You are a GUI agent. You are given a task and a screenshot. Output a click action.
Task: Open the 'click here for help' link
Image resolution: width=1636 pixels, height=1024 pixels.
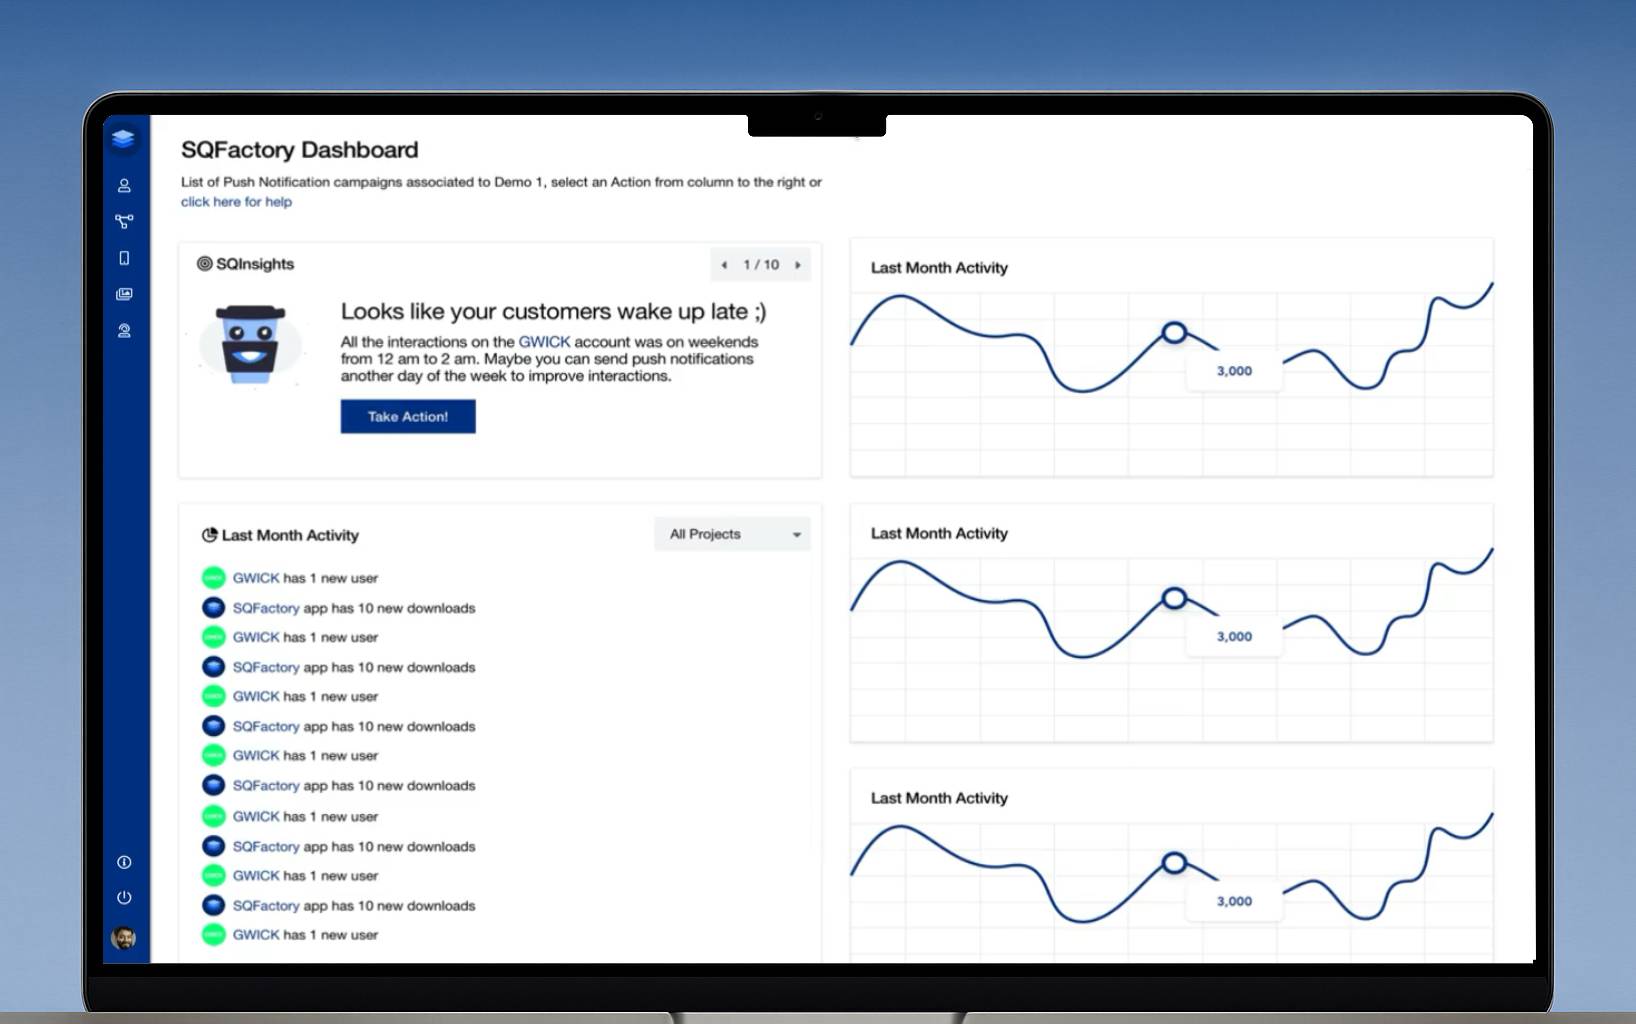[x=236, y=202]
